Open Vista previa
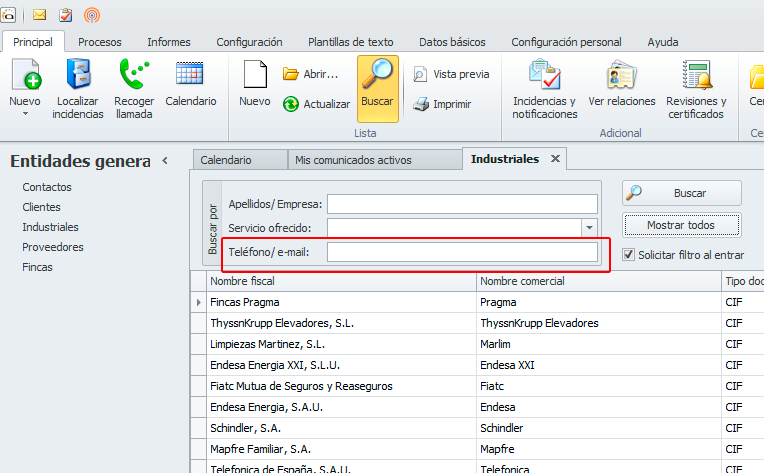 pos(451,74)
